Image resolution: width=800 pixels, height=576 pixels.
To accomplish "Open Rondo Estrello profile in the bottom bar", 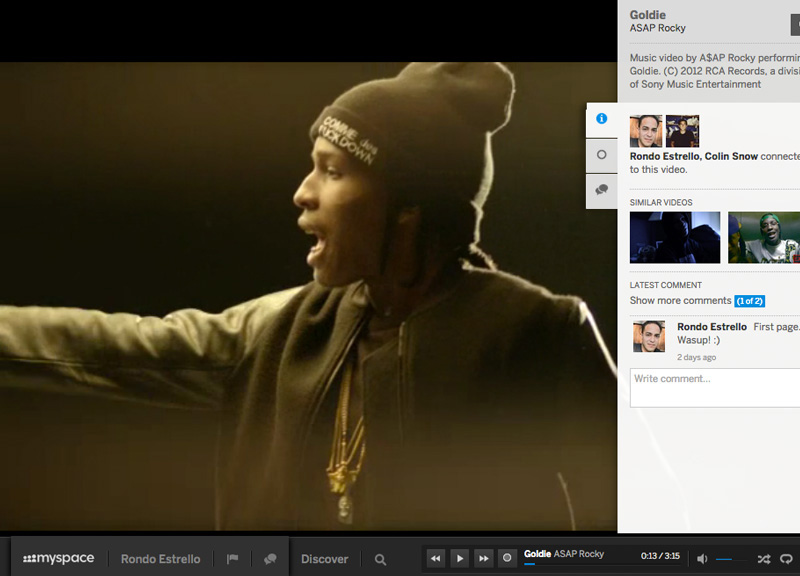I will [x=160, y=559].
